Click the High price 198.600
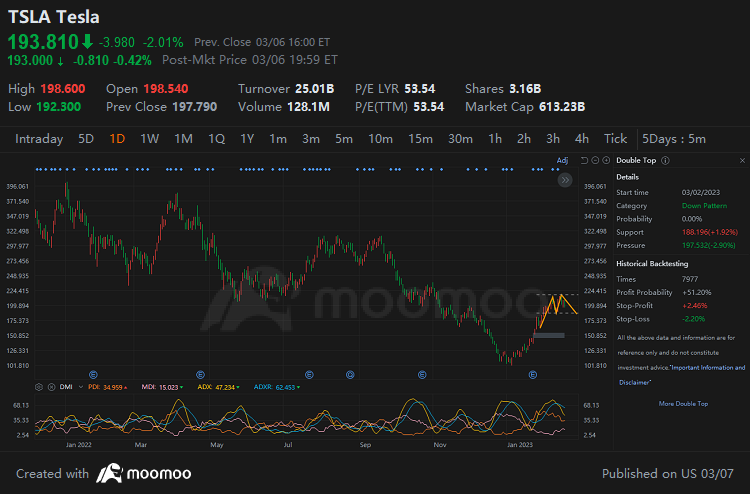The height and width of the screenshot is (494, 750). [63, 88]
